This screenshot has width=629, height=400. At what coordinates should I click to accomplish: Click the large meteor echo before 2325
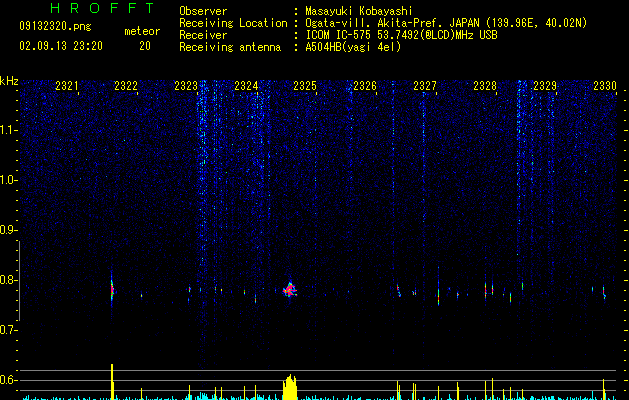tap(290, 290)
